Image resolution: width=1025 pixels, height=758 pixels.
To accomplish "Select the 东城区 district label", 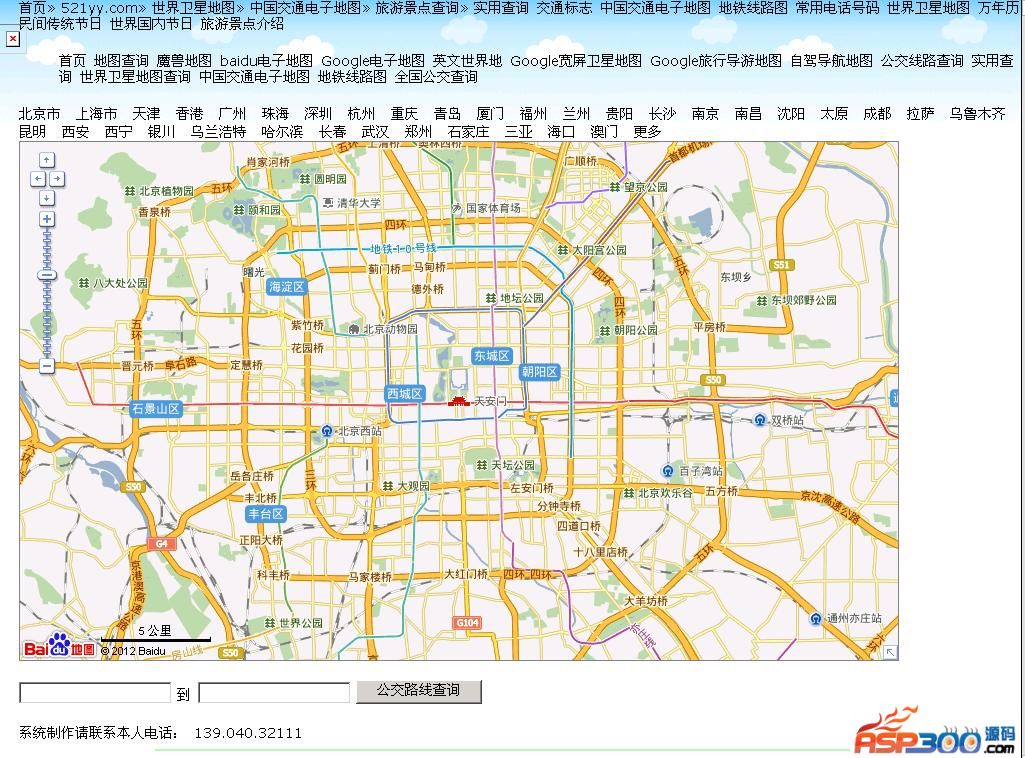I will [492, 355].
